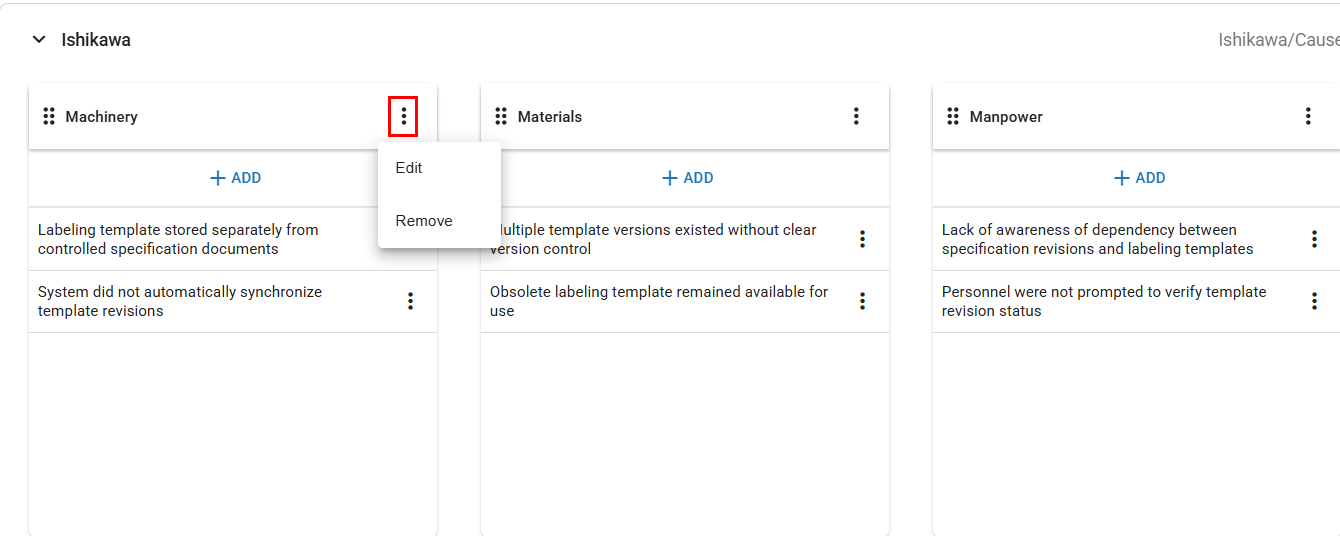Click the Ishikawa/Cause label at top right
The height and width of the screenshot is (536, 1340).
point(1278,40)
